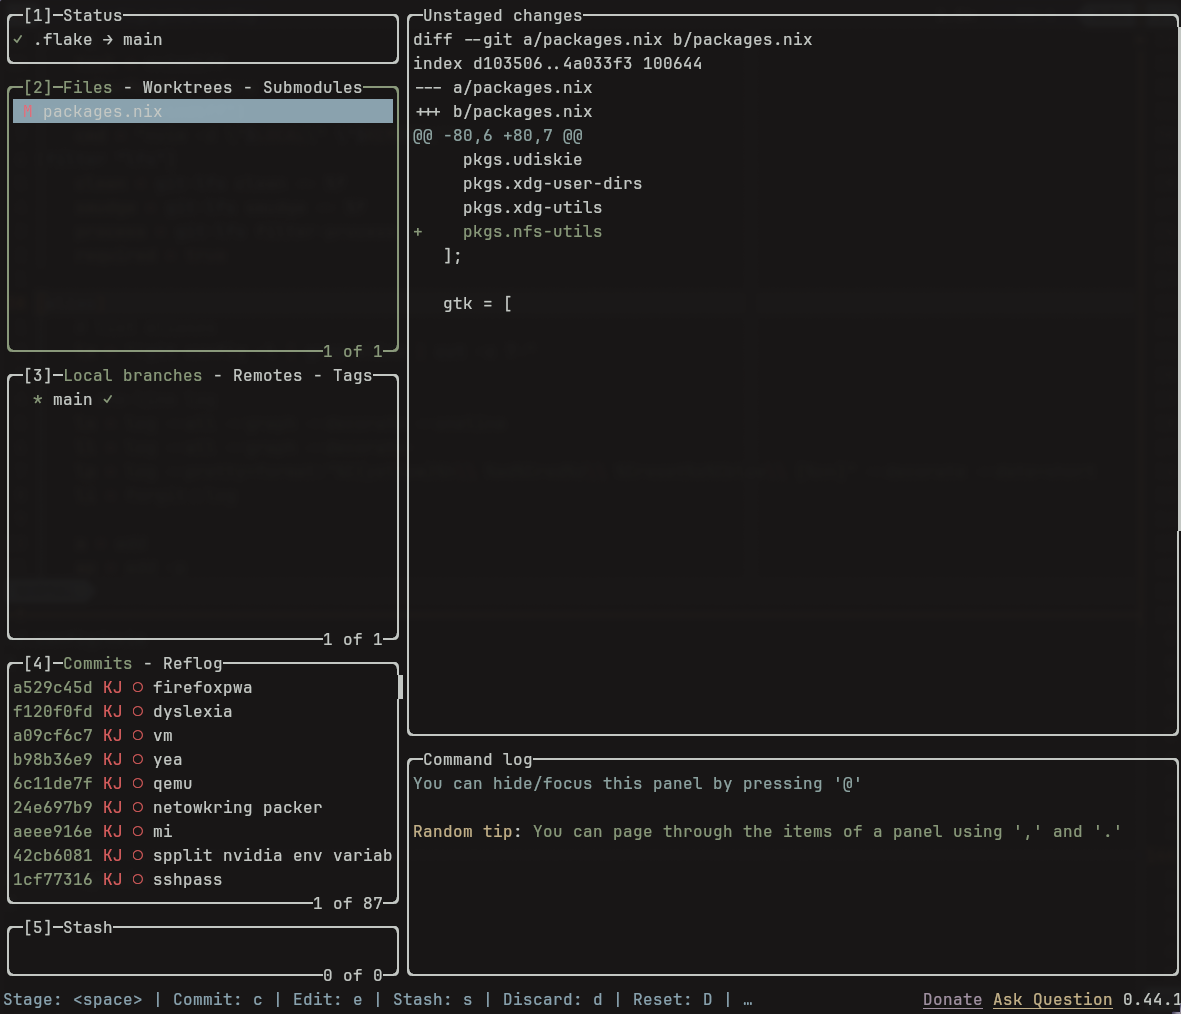The width and height of the screenshot is (1181, 1014).
Task: Click the Discard: d keybinding hint
Action: 553,1000
